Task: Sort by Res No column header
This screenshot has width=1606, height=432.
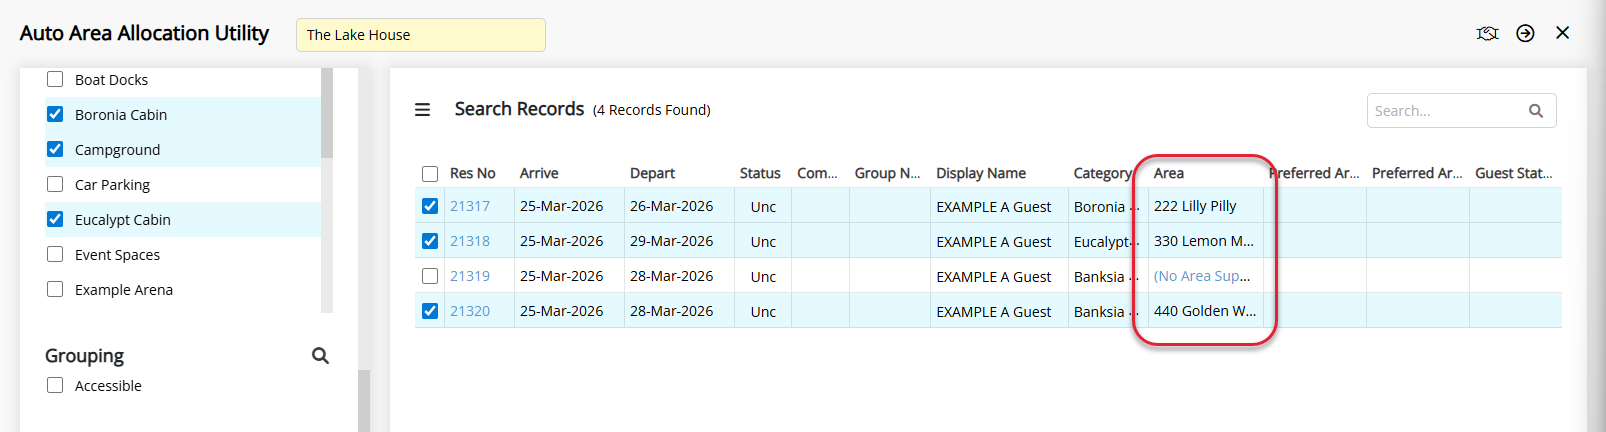Action: point(473,173)
